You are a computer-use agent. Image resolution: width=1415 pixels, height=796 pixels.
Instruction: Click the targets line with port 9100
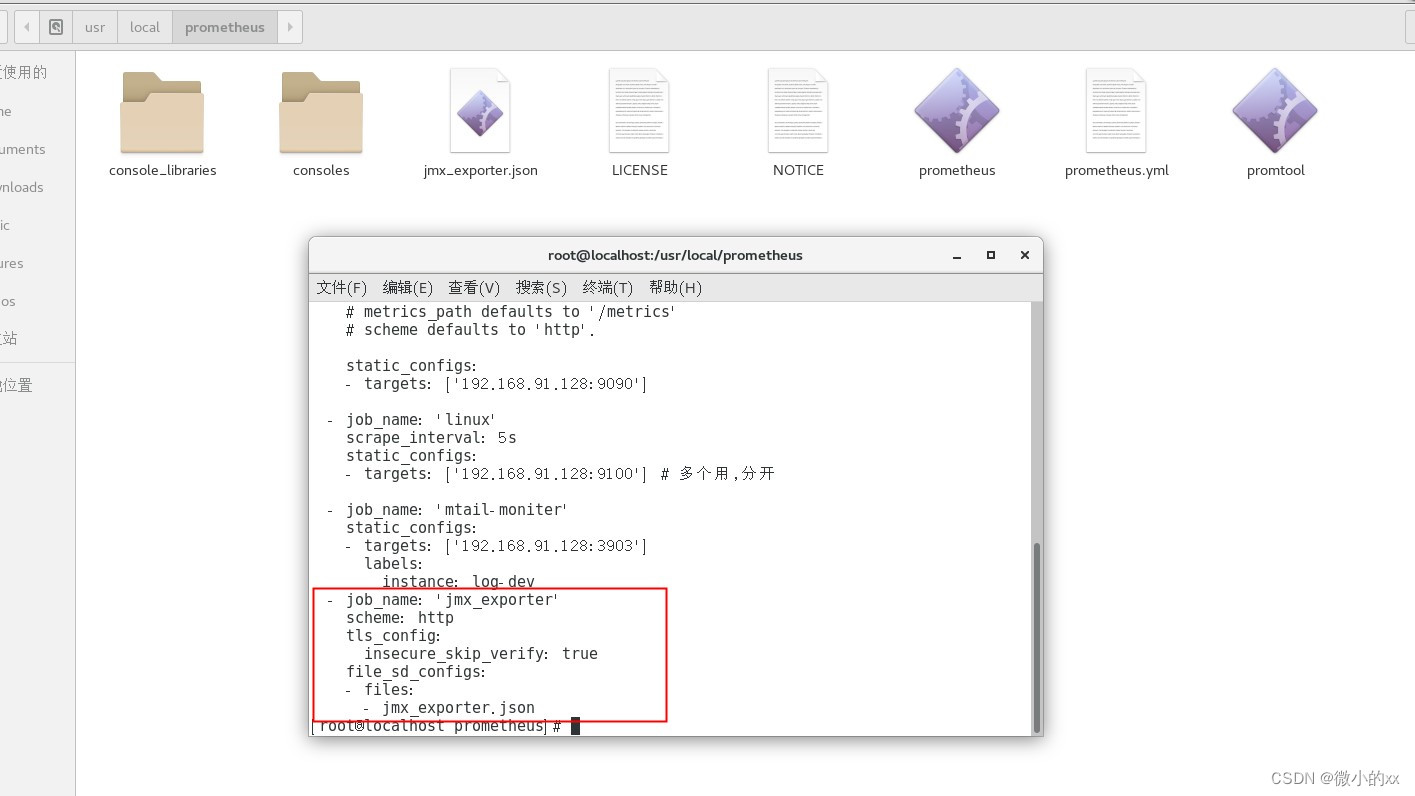pos(497,474)
